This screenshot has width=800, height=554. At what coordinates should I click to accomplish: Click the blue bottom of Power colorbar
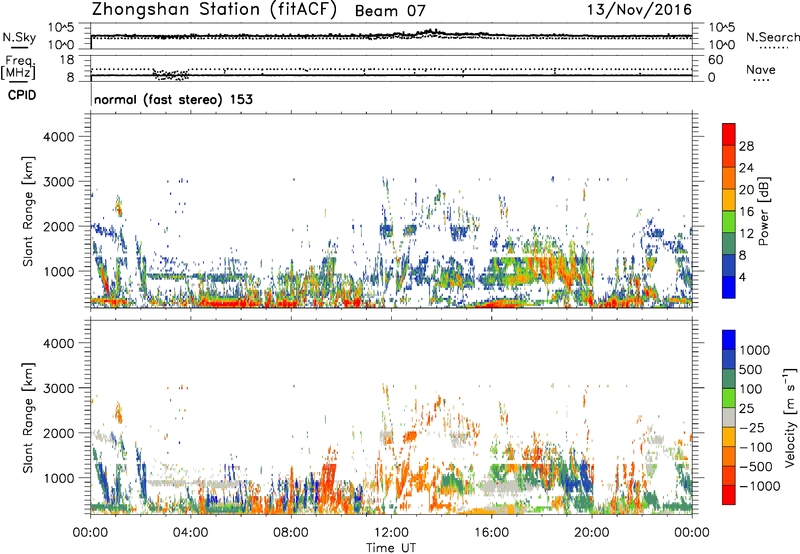[x=729, y=287]
